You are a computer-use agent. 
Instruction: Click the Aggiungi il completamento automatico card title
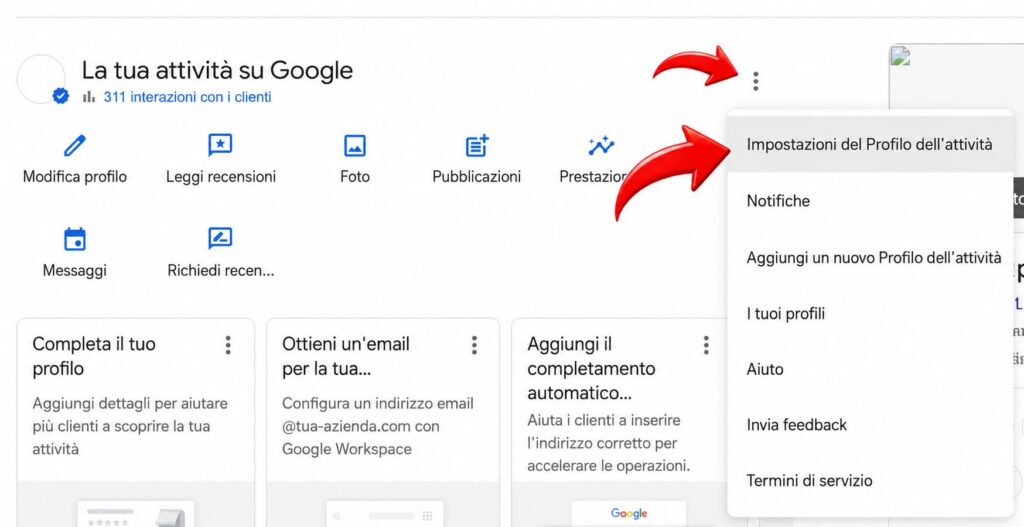coord(591,368)
